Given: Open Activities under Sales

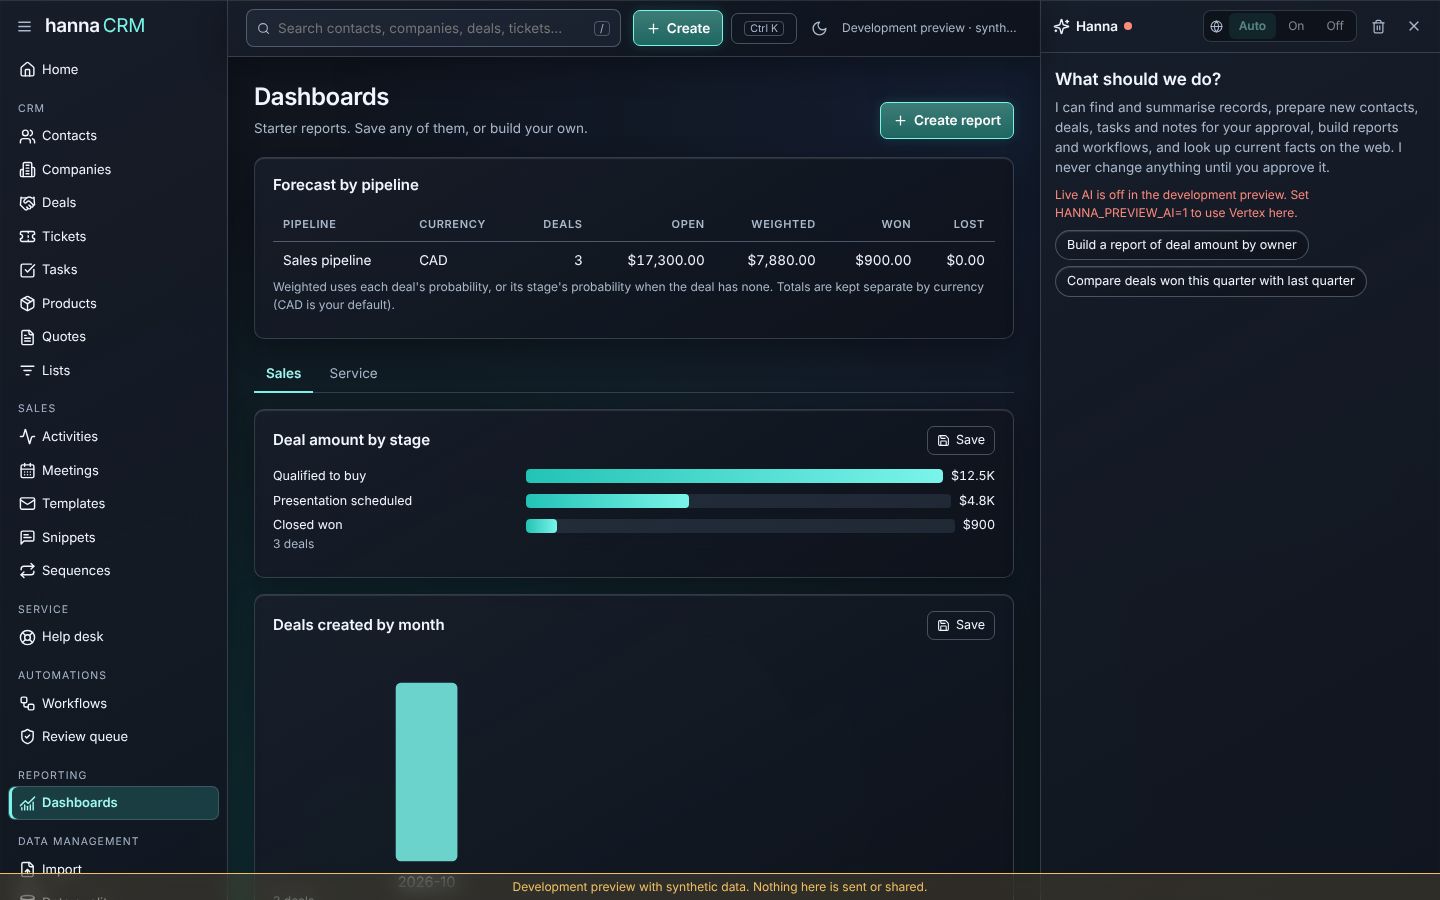Looking at the screenshot, I should click(x=113, y=437).
